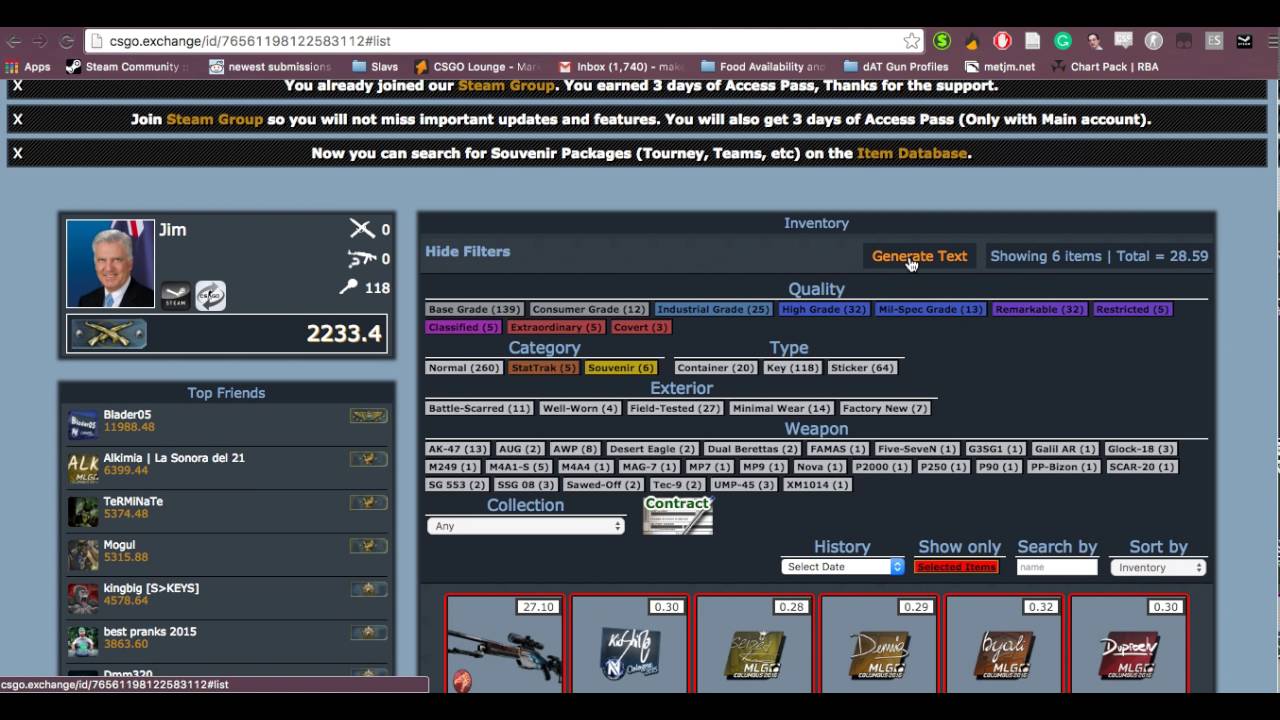Open Steam Group link in second banner
The height and width of the screenshot is (720, 1280).
pos(215,119)
